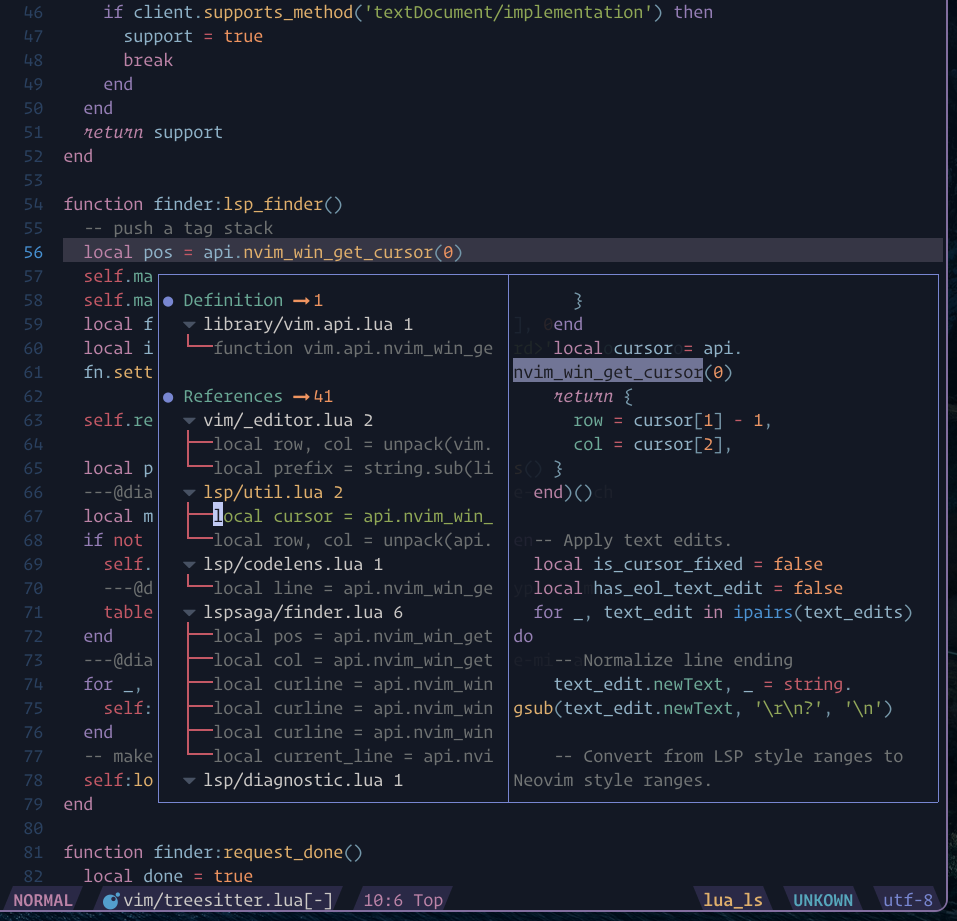Click the bullet icon beside Definition
The image size is (957, 921).
(x=168, y=301)
